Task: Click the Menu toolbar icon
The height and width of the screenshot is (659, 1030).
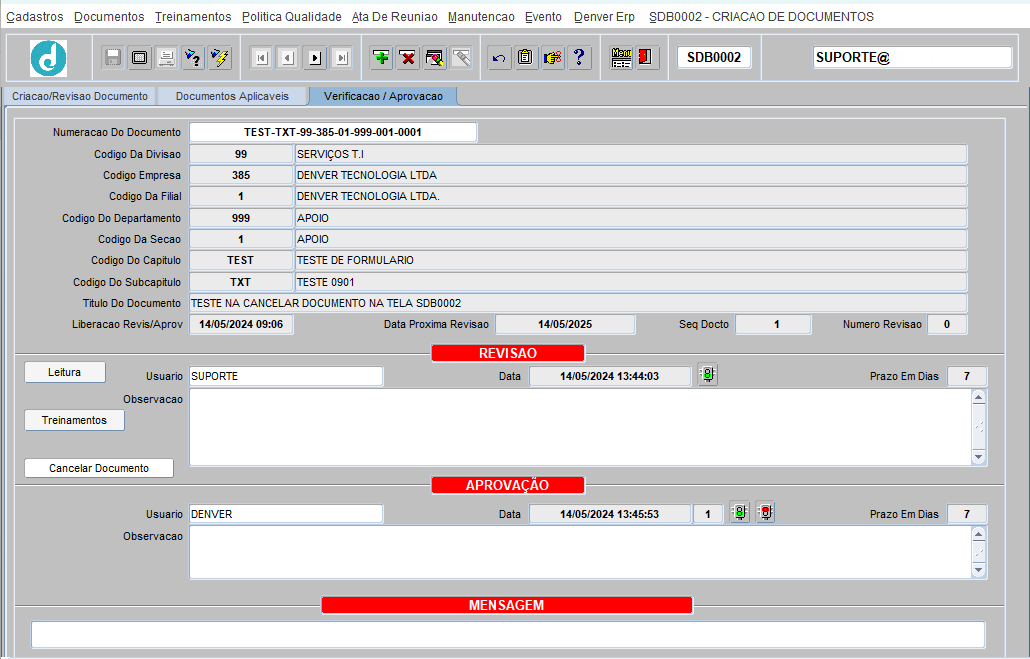Action: click(x=621, y=58)
